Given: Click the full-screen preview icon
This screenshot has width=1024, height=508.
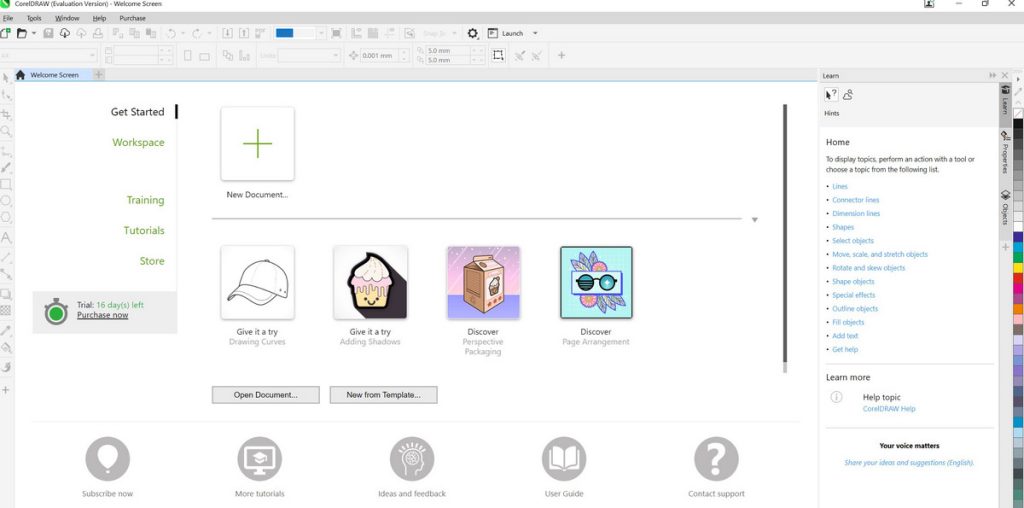Looking at the screenshot, I should point(336,33).
